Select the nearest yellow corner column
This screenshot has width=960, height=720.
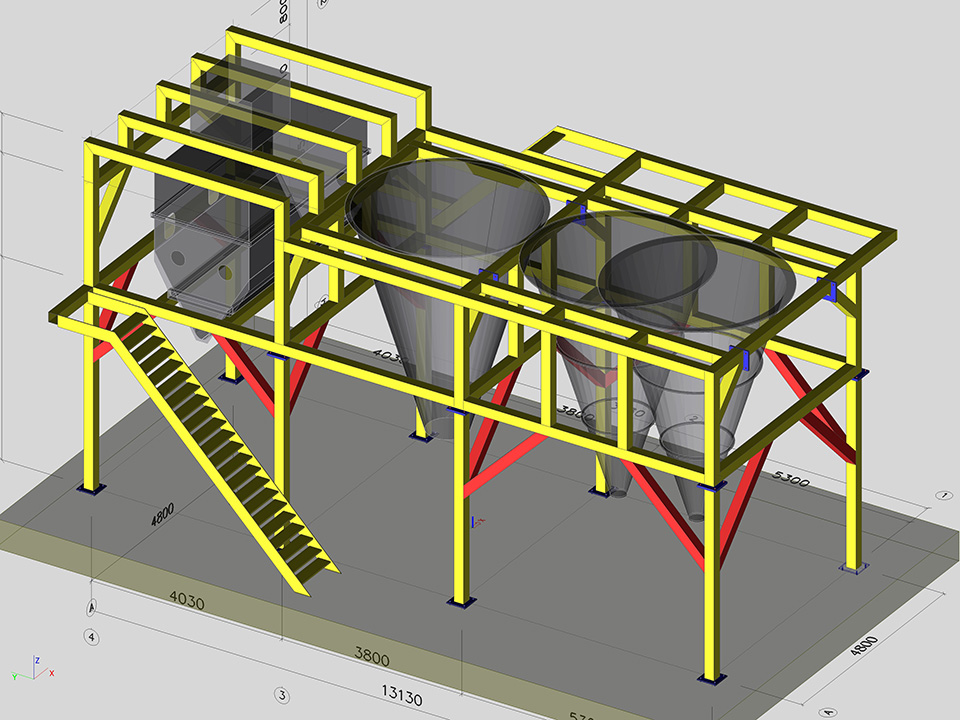(712, 580)
